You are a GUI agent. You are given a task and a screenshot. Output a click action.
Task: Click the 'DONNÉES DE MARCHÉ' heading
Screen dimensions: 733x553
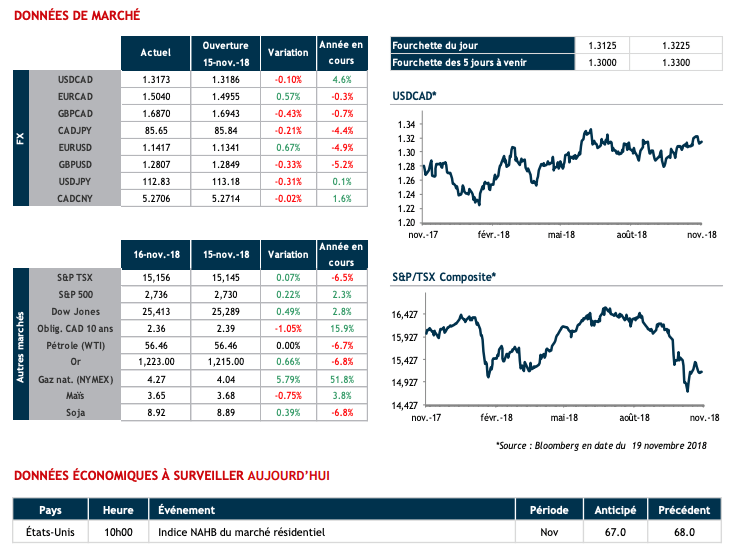pos(76,16)
